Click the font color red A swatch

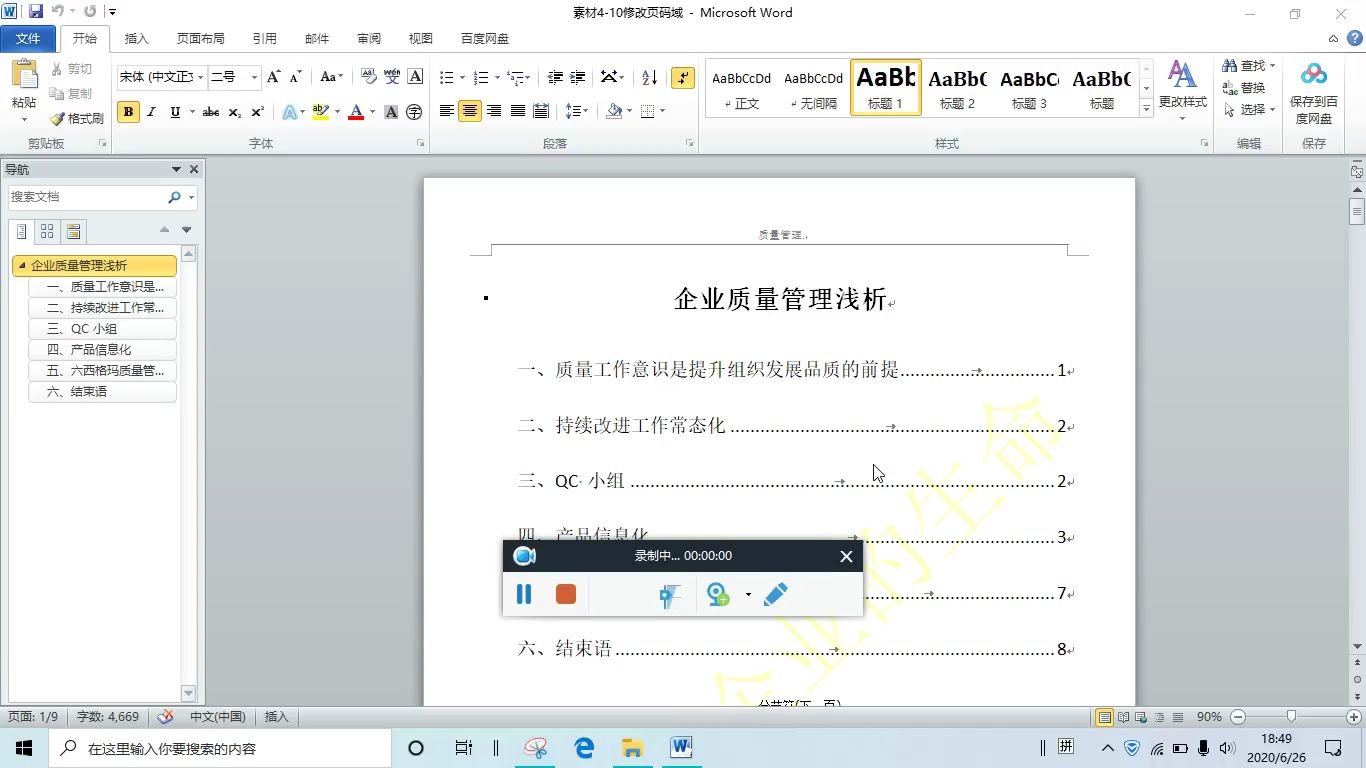(x=355, y=112)
